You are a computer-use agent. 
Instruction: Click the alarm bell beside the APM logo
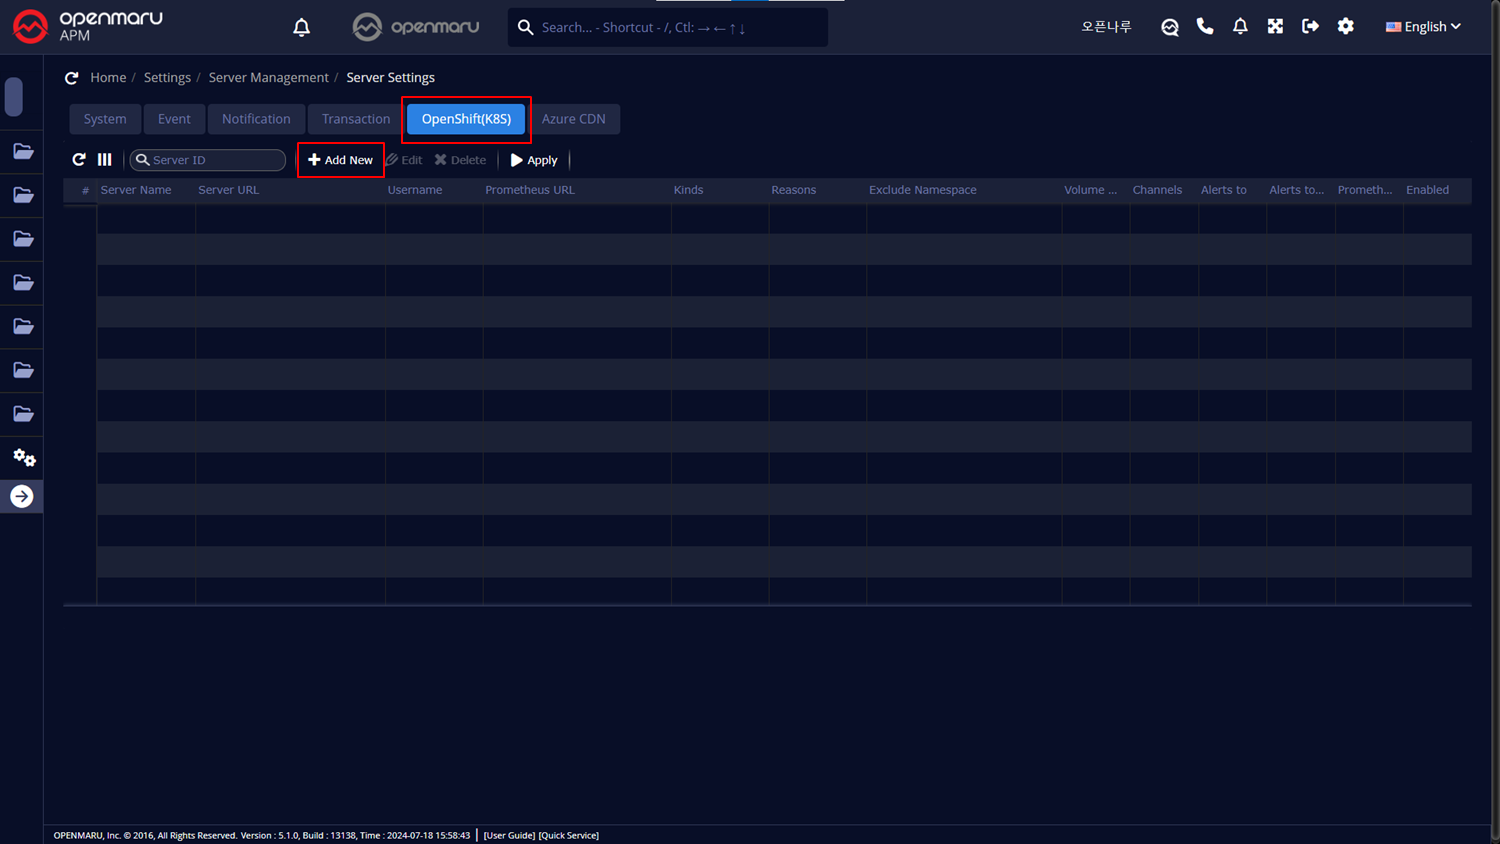pyautogui.click(x=301, y=27)
